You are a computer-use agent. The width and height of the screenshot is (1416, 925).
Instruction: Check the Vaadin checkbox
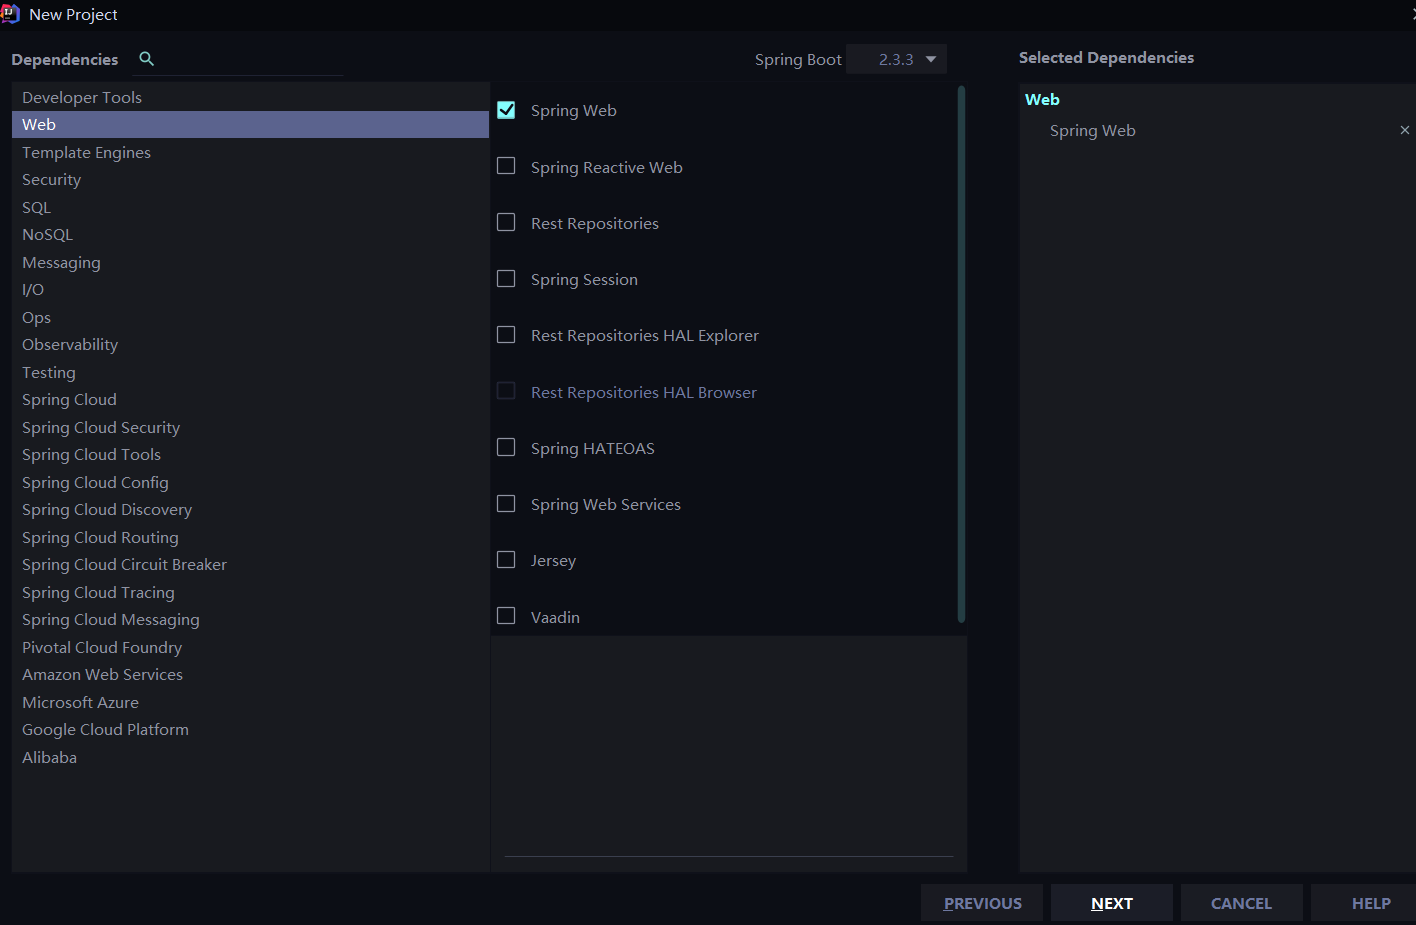[506, 616]
